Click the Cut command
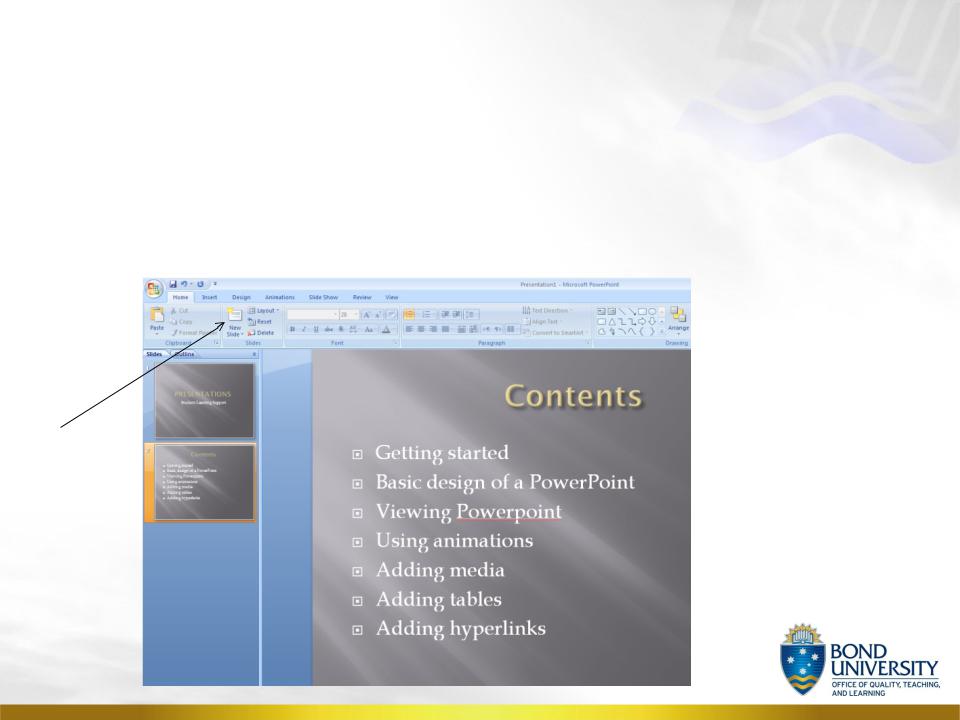Image resolution: width=960 pixels, height=720 pixels. click(x=180, y=311)
